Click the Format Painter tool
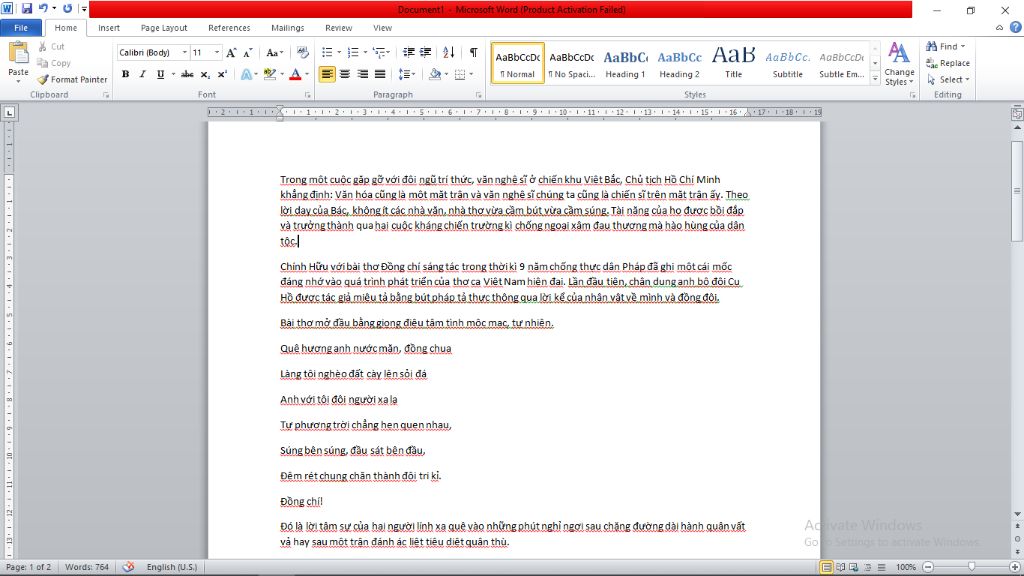The image size is (1024, 576). point(72,79)
